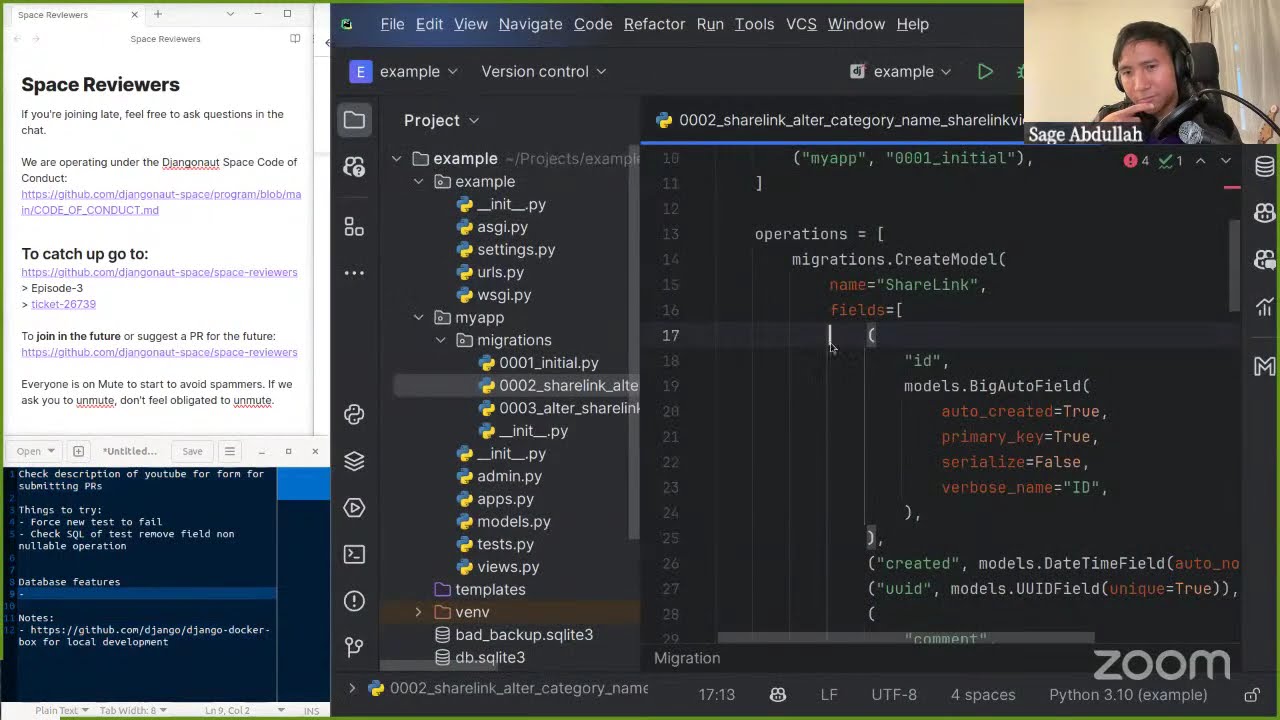Image resolution: width=1280 pixels, height=720 pixels.
Task: Open the Tools menu
Action: [754, 24]
